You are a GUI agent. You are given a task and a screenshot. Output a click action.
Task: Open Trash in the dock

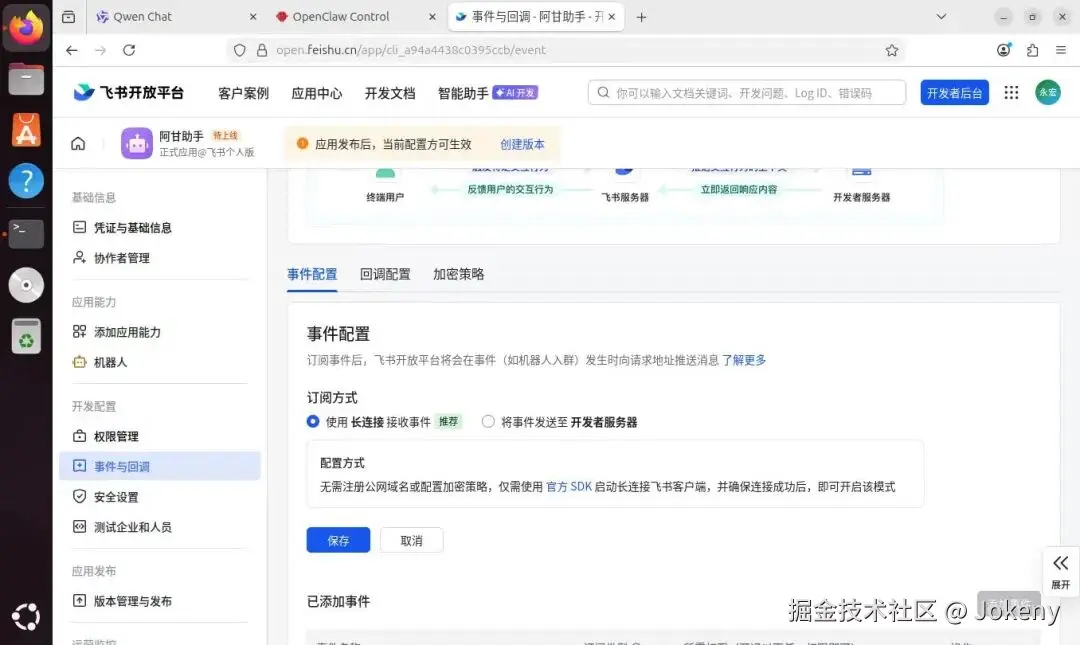pyautogui.click(x=26, y=337)
